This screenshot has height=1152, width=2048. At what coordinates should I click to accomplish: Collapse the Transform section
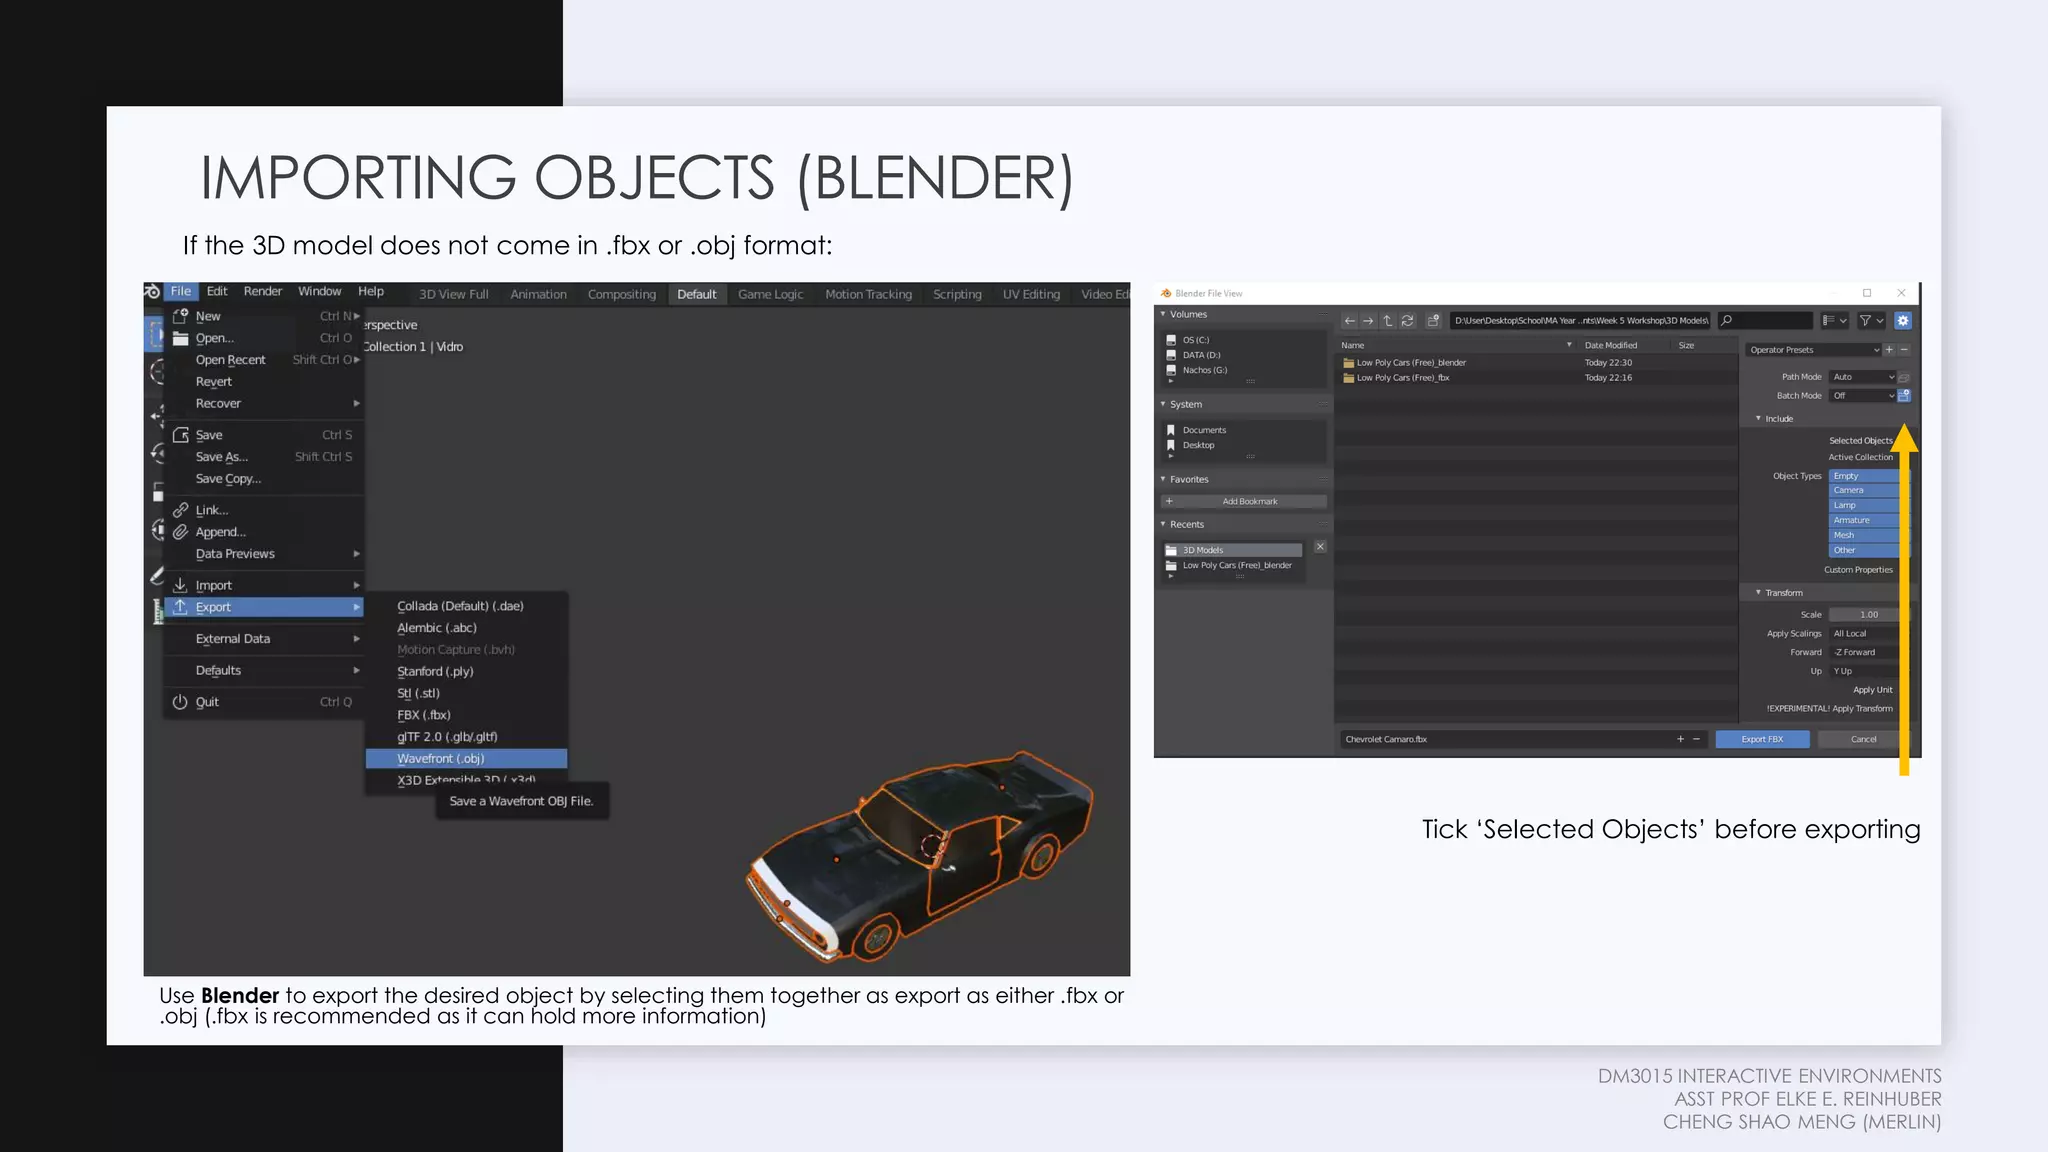1758,593
